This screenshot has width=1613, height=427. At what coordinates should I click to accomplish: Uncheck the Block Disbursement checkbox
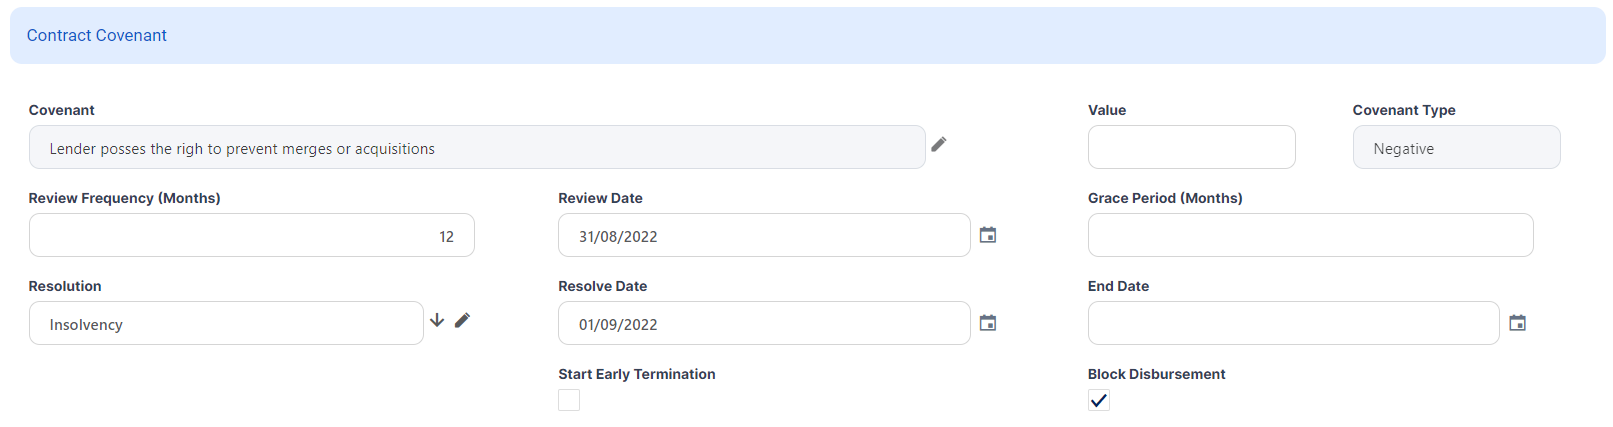coord(1099,400)
